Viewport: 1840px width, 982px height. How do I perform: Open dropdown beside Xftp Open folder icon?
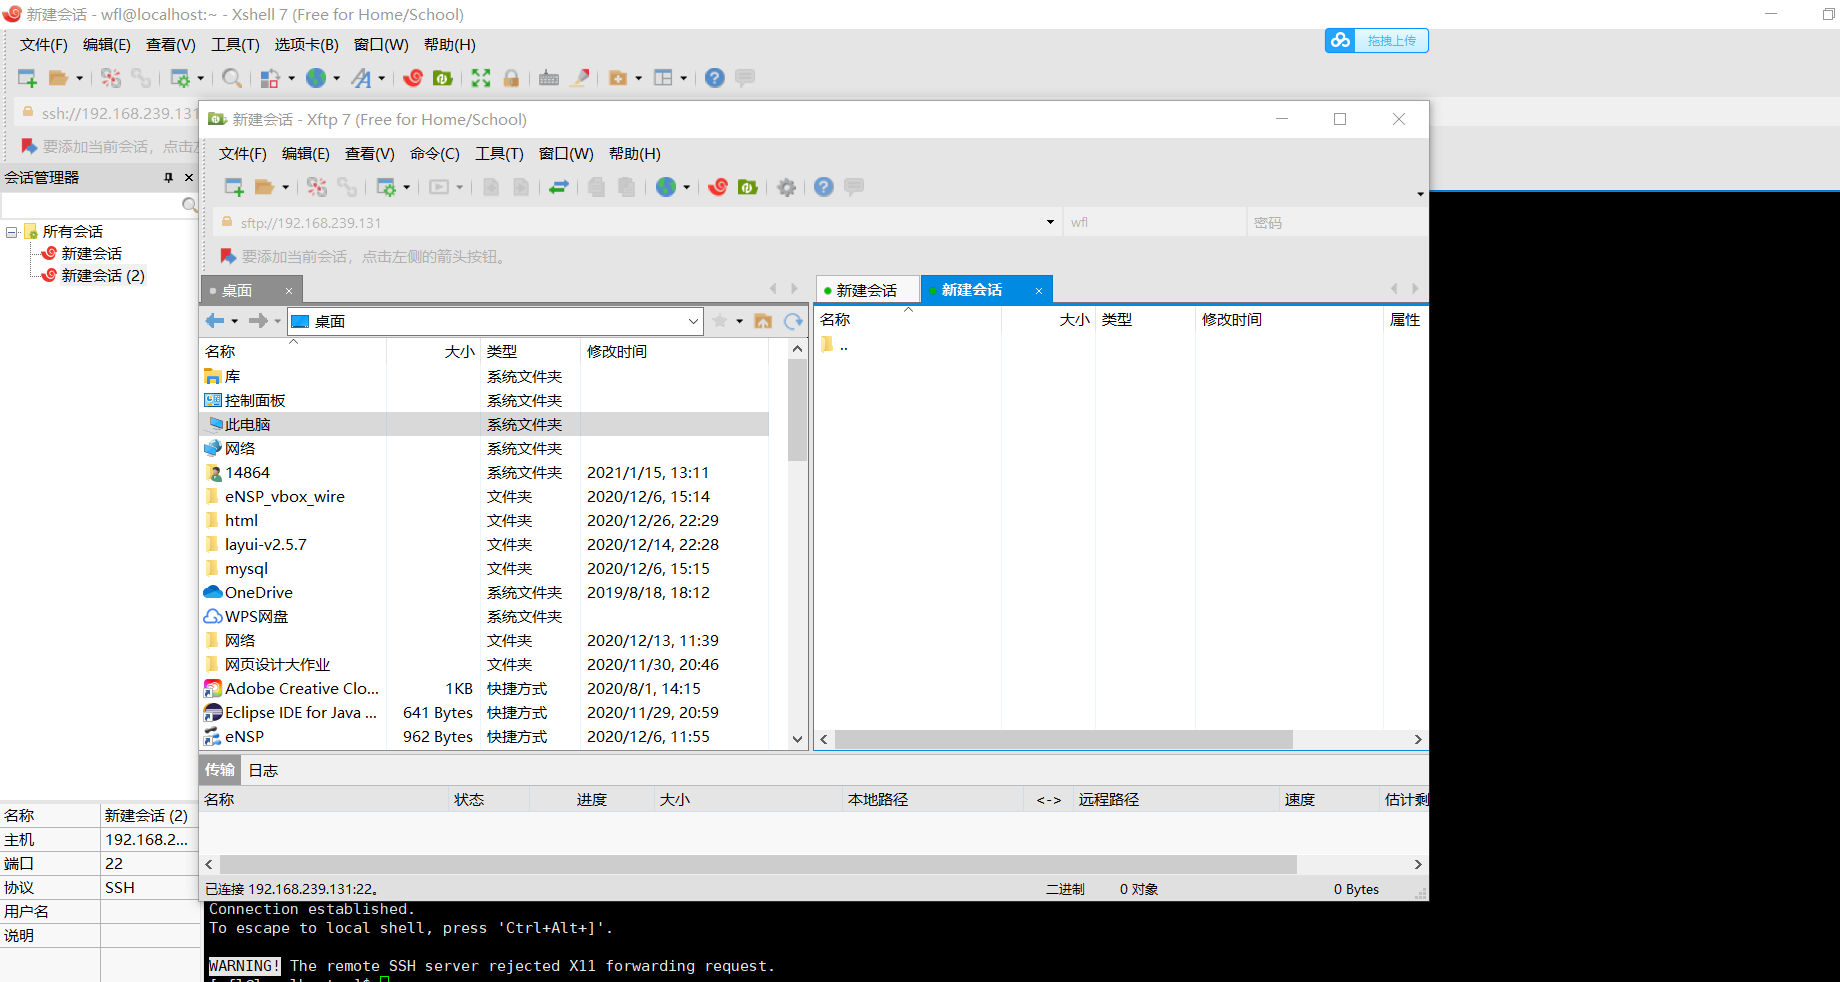pos(285,187)
